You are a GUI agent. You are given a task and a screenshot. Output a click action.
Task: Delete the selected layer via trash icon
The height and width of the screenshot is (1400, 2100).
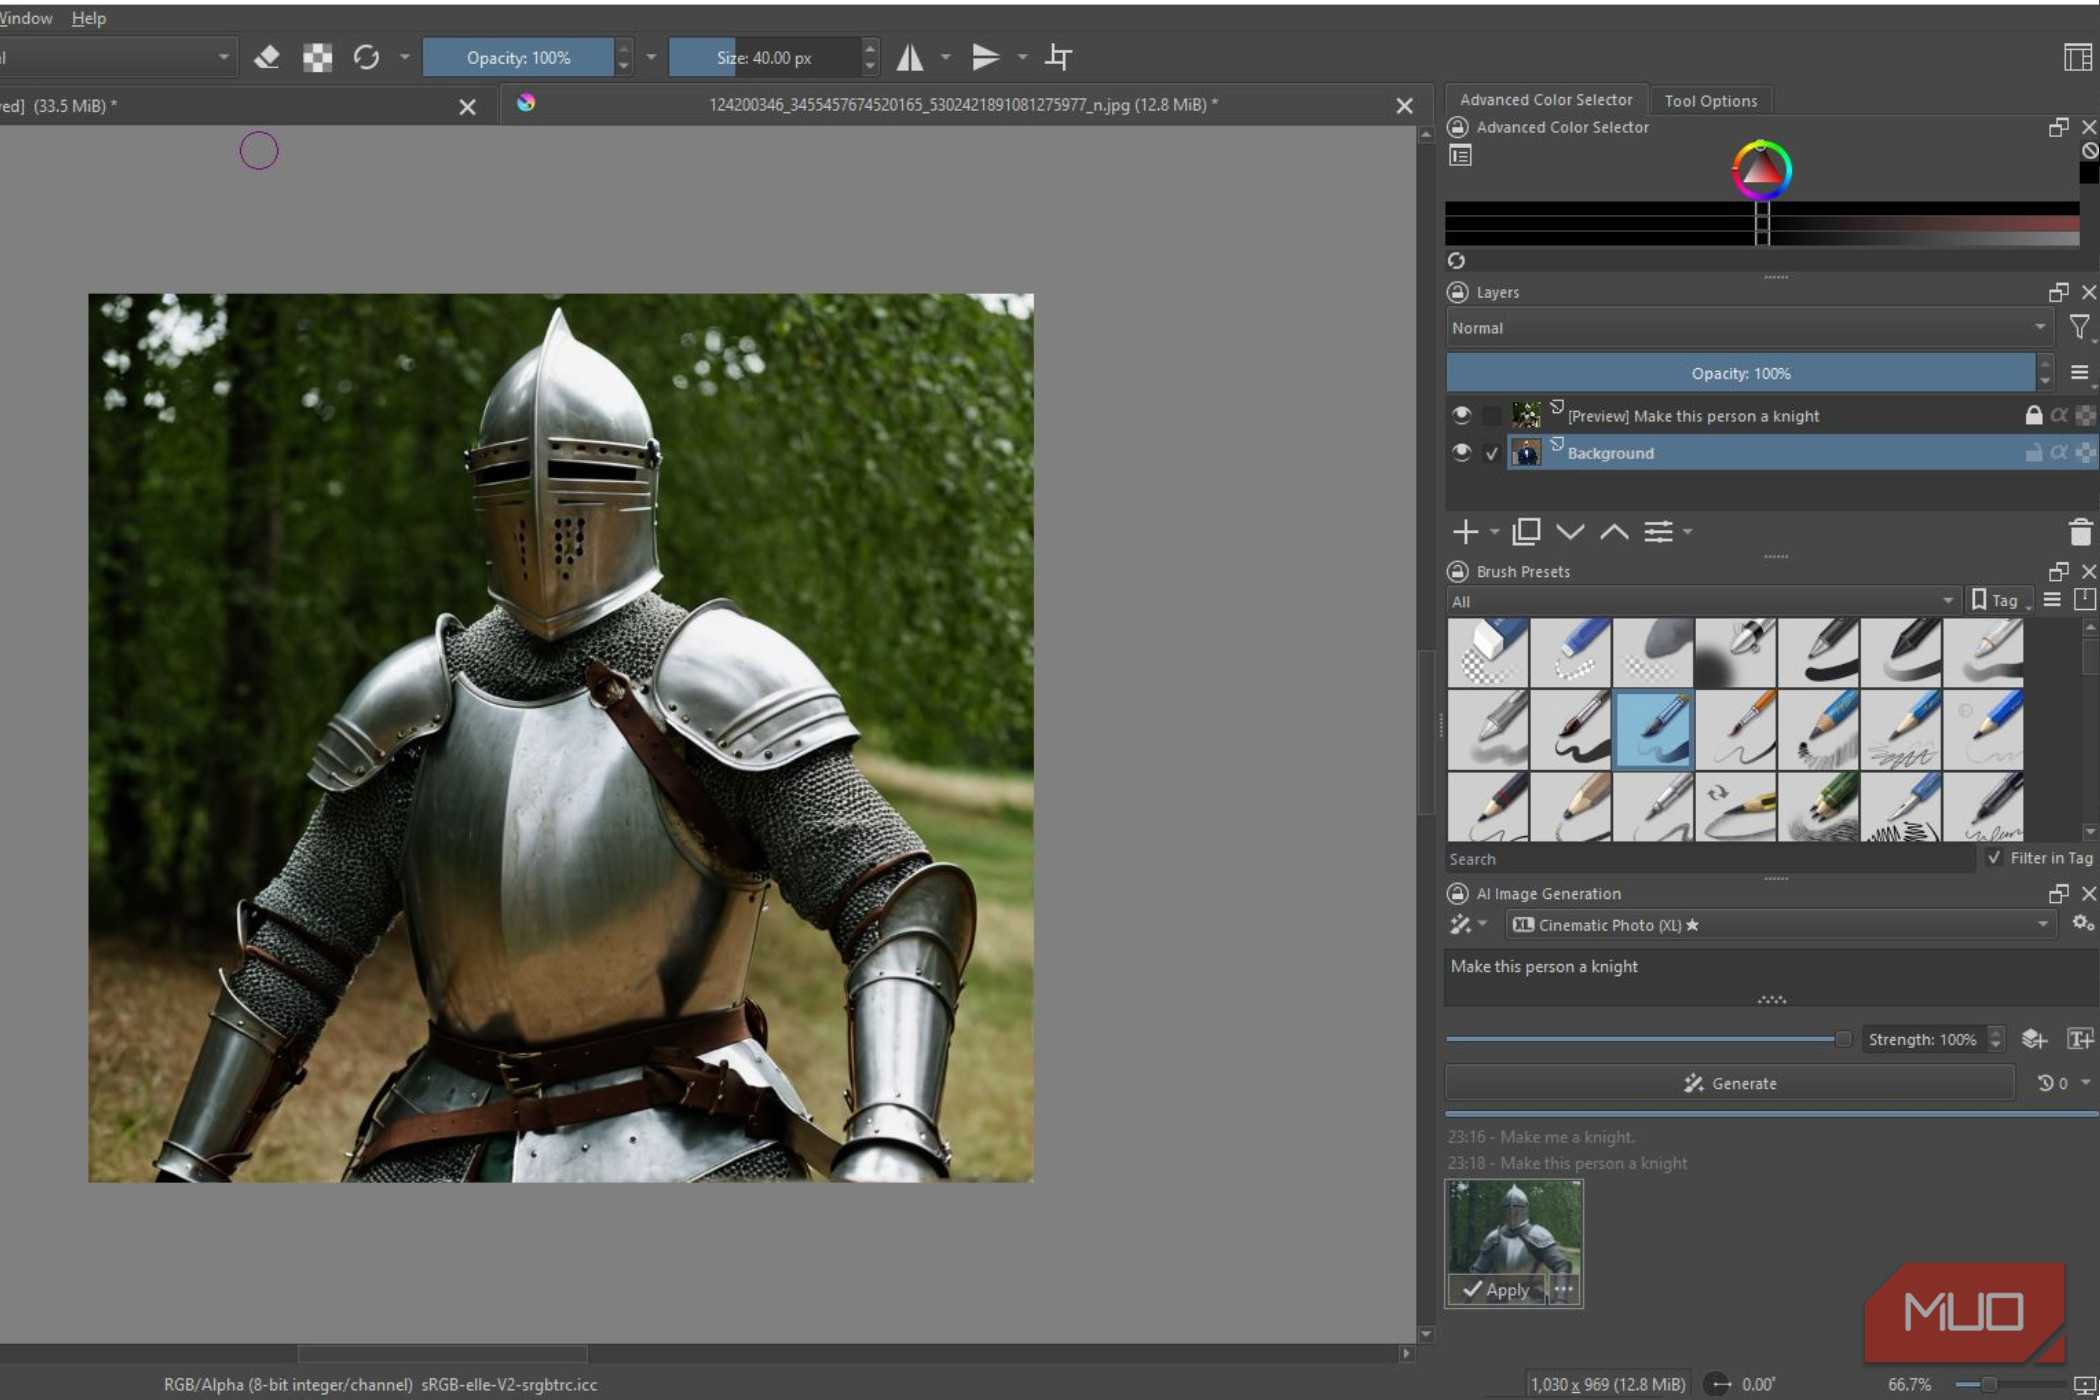tap(2080, 531)
